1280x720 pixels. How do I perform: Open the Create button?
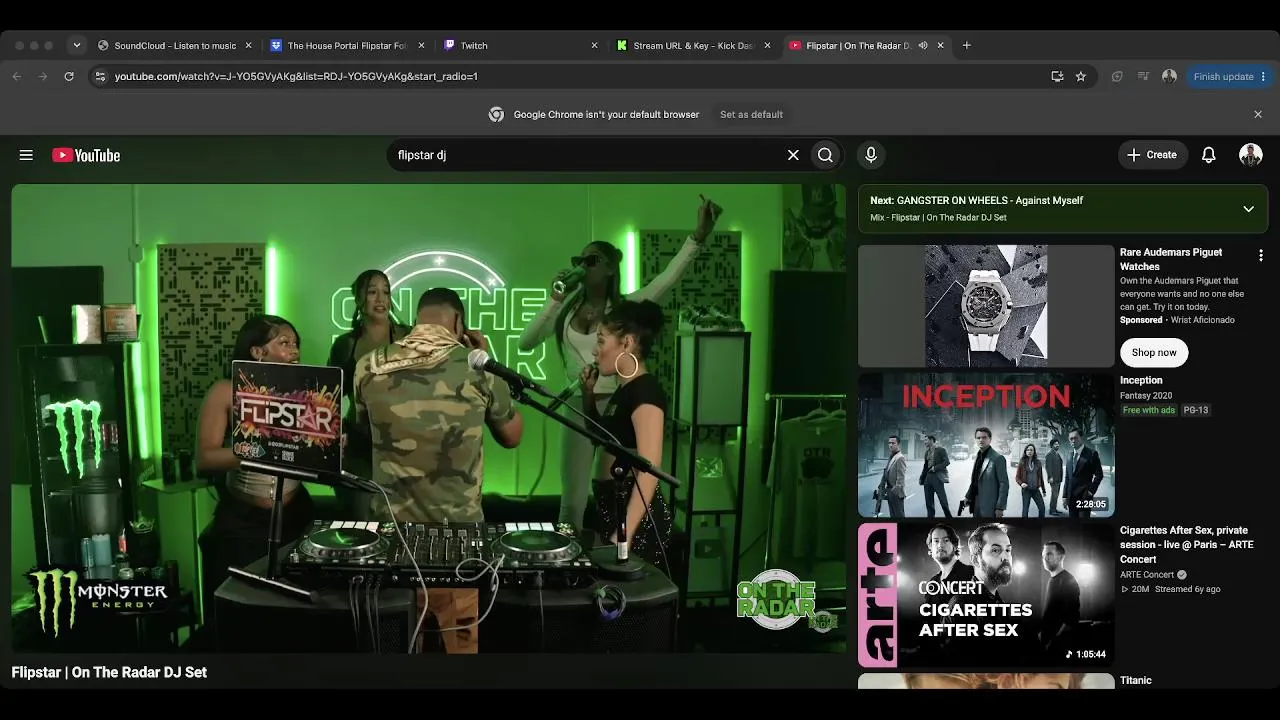pos(1152,155)
